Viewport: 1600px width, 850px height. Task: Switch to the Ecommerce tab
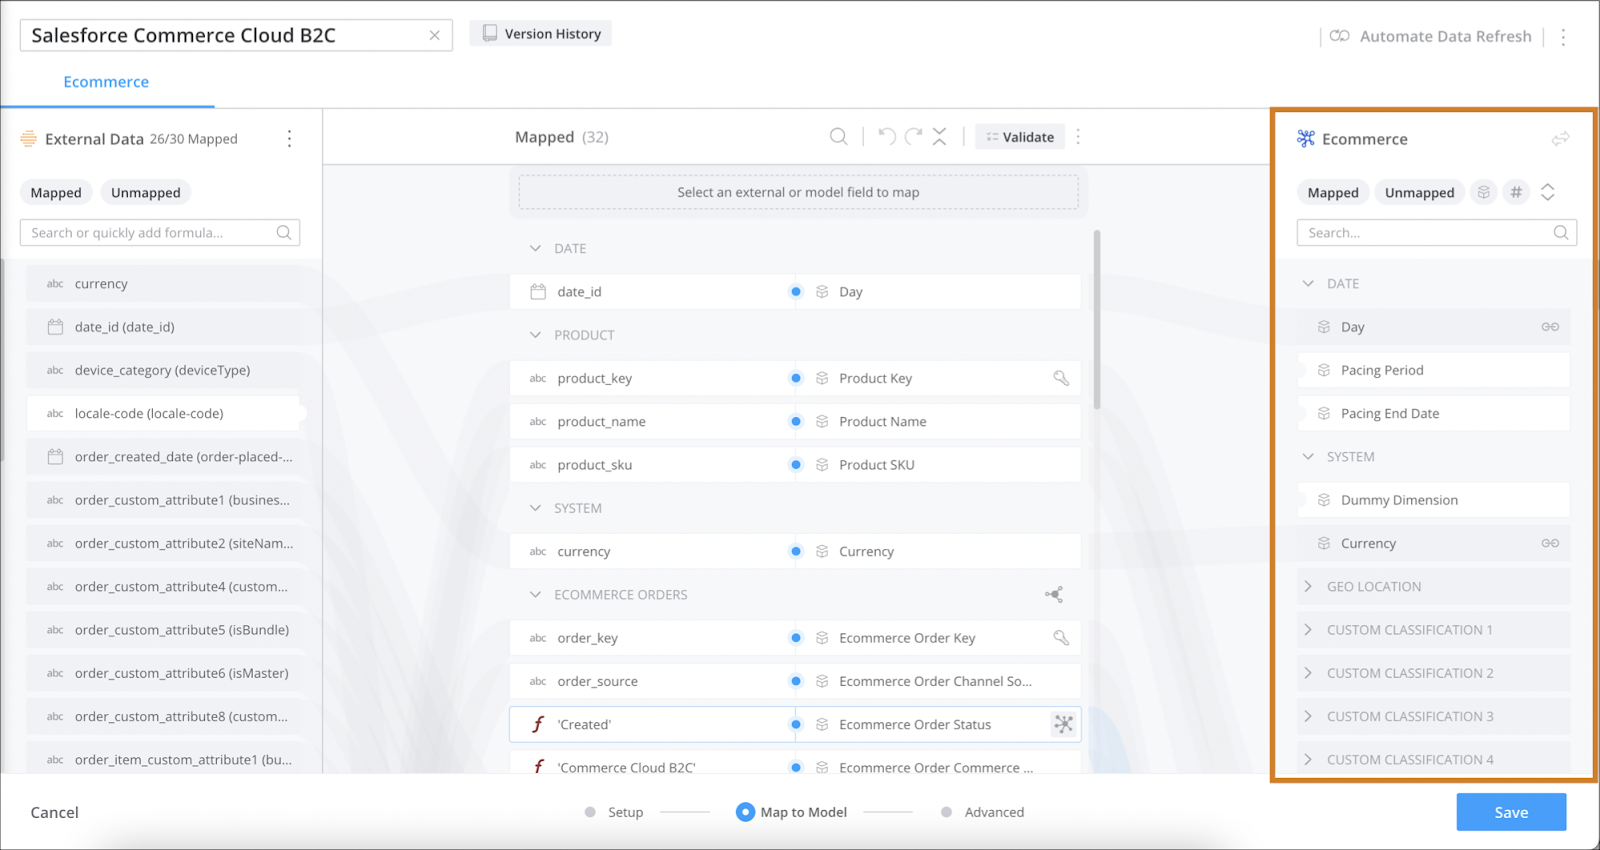coord(106,82)
